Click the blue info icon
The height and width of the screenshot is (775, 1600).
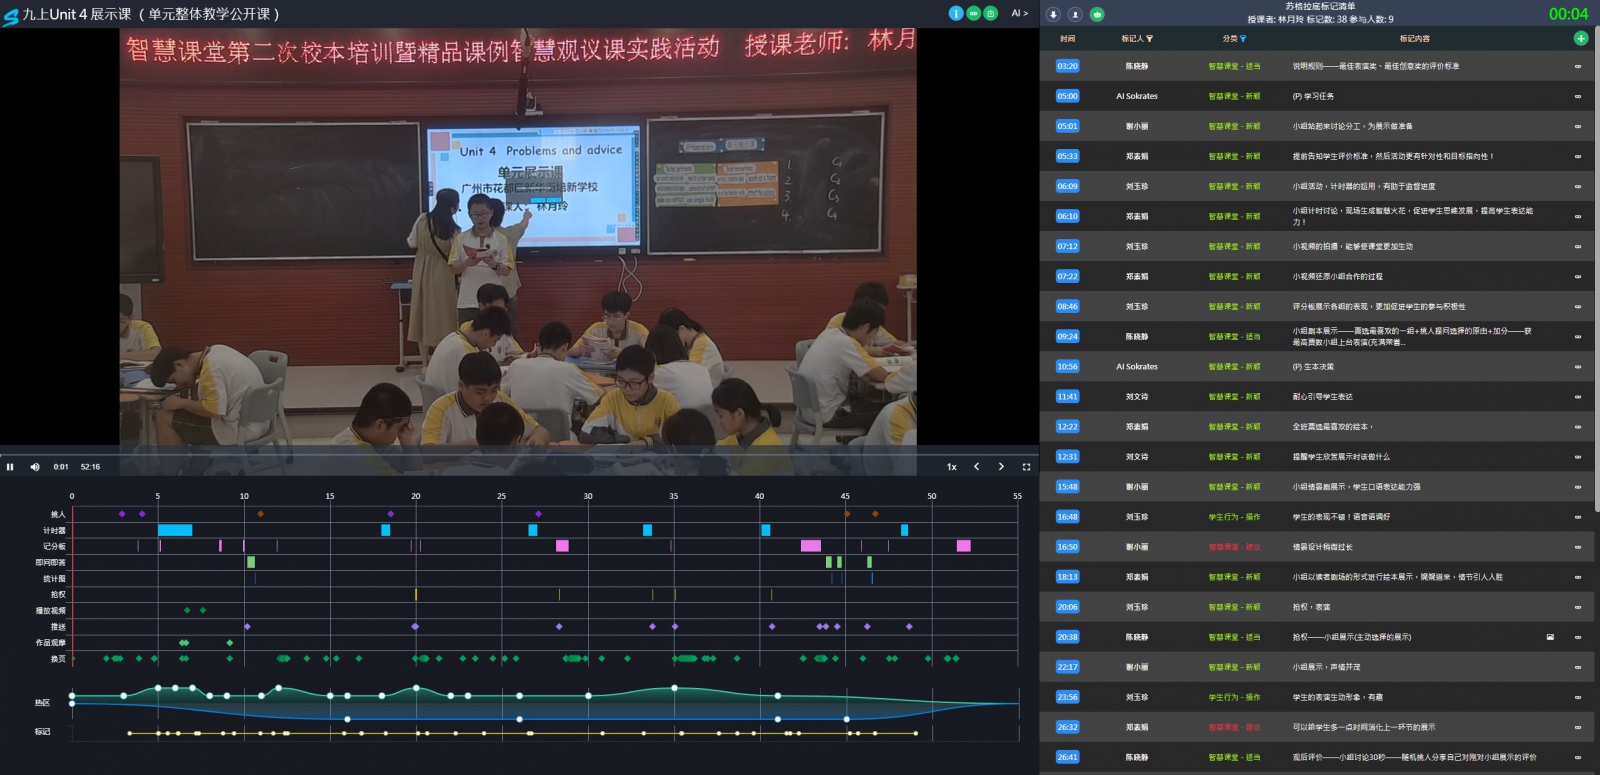(x=955, y=13)
